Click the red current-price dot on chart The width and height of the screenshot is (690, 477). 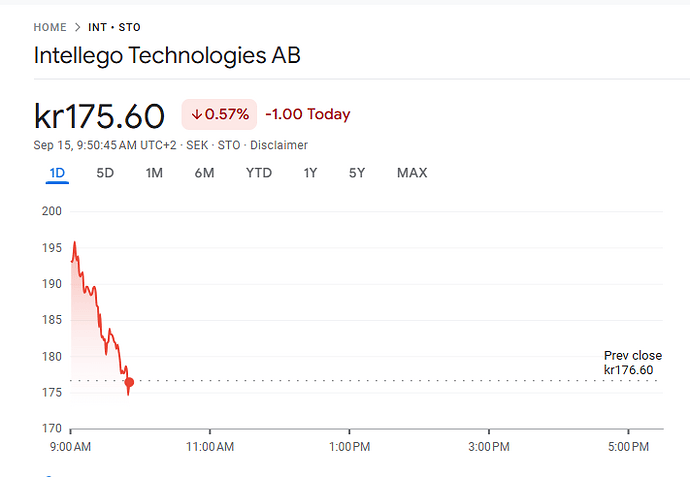point(129,382)
